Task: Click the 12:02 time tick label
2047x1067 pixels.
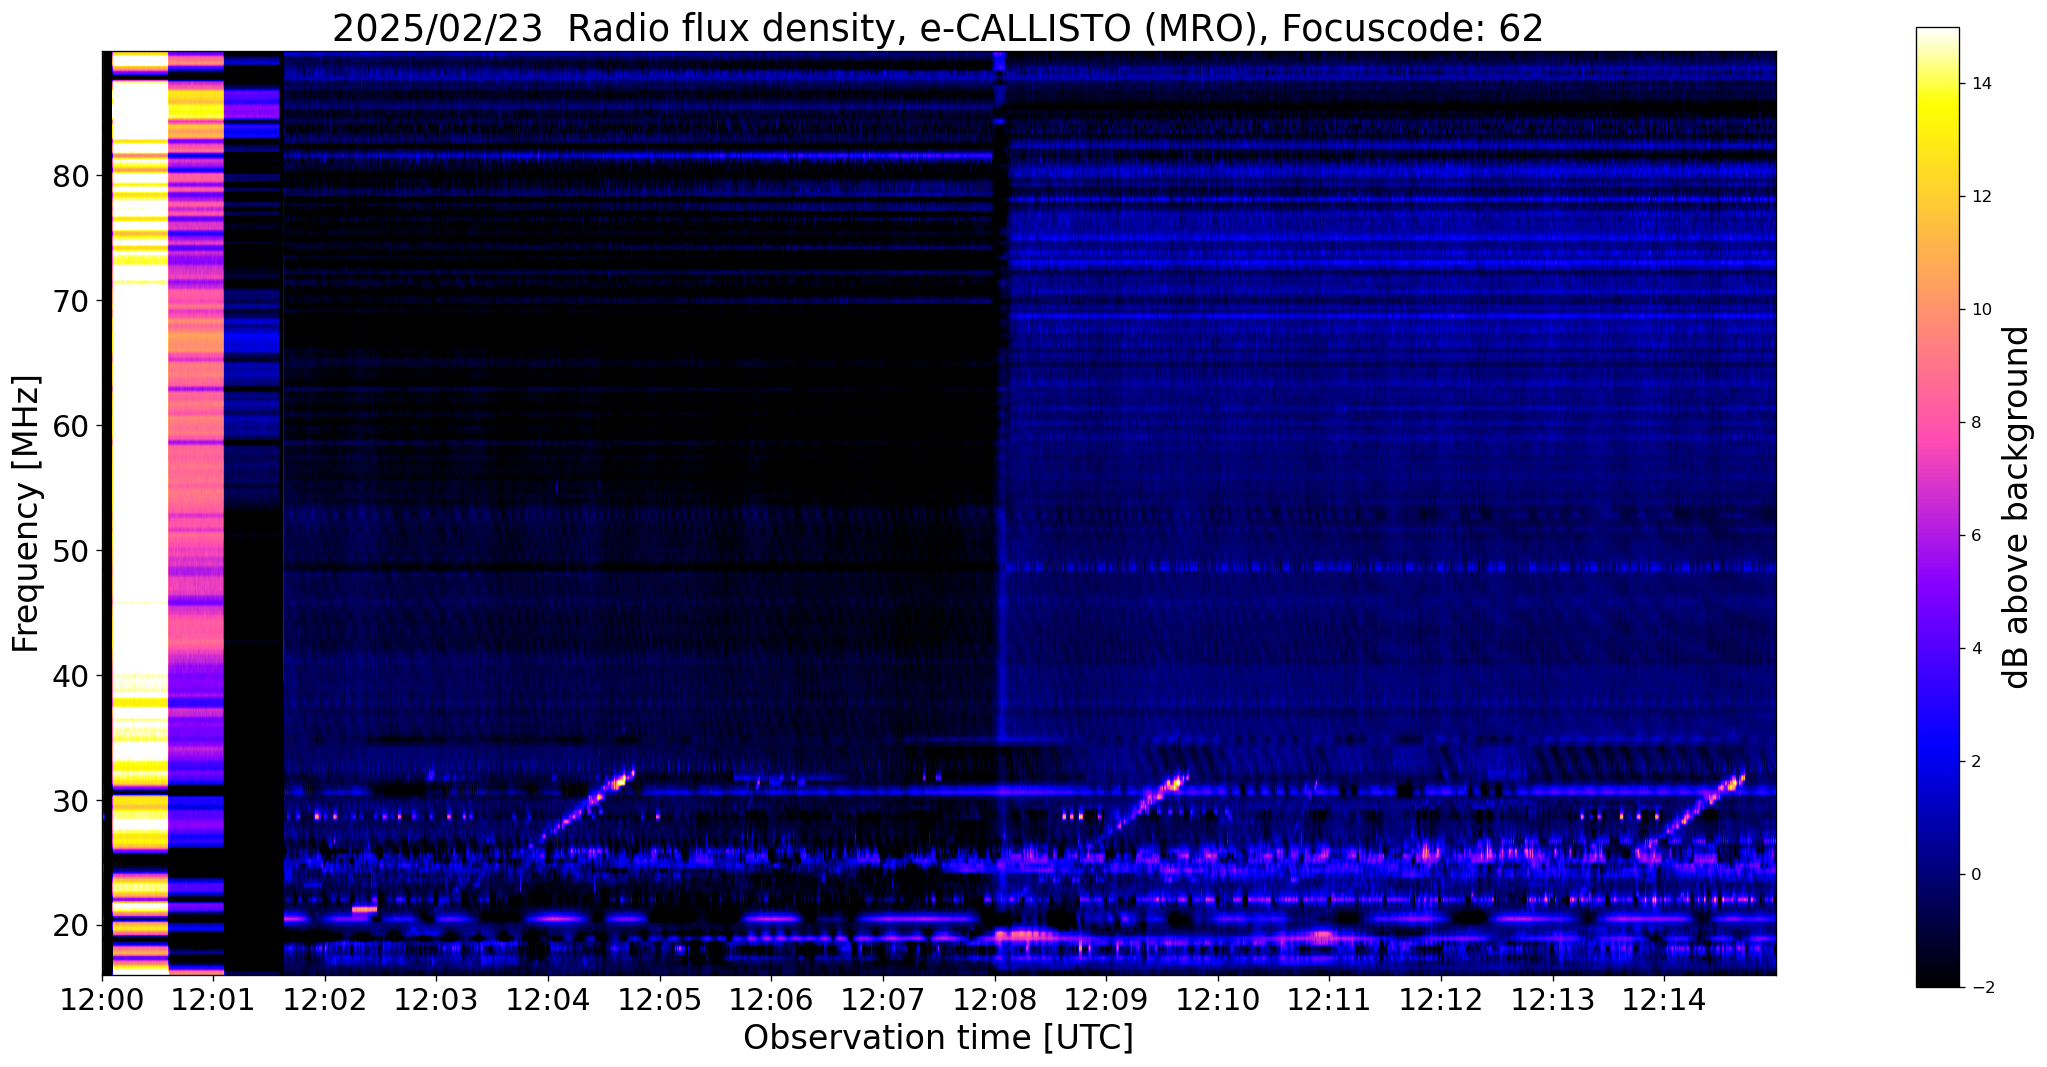Action: pyautogui.click(x=325, y=1001)
